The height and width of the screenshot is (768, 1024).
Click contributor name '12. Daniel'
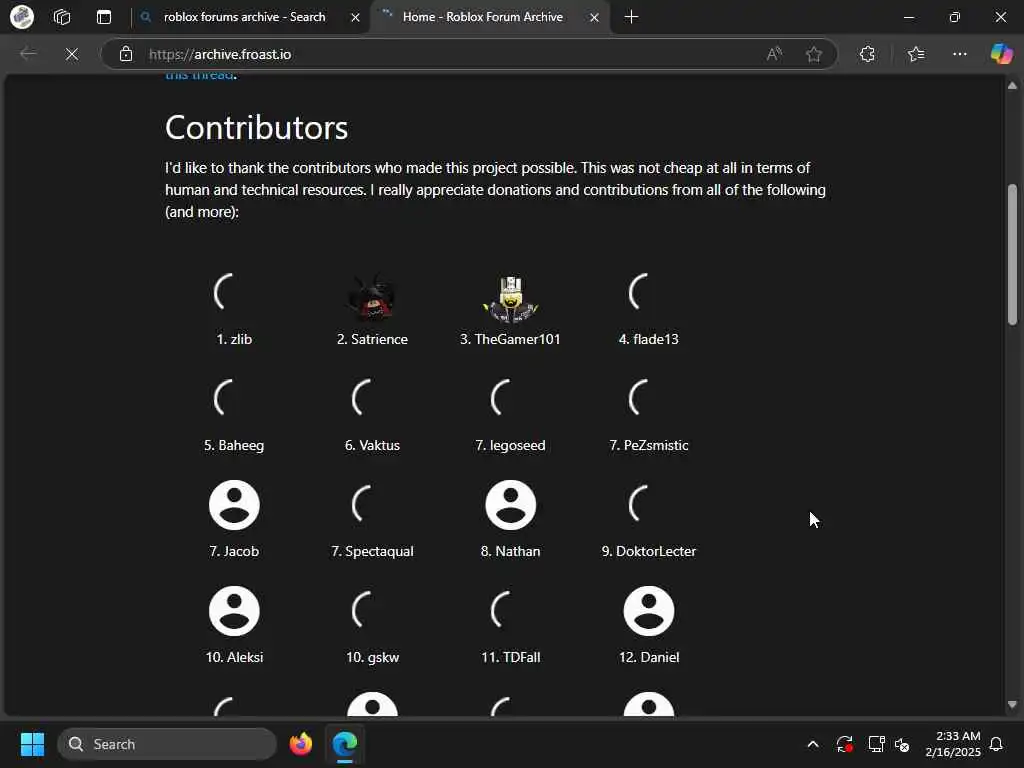(648, 657)
